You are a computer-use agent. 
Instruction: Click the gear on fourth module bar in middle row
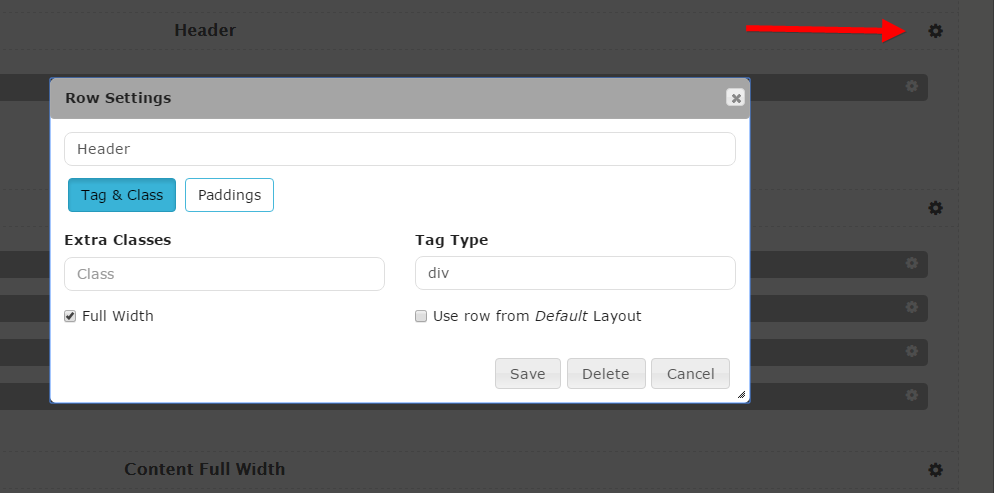pyautogui.click(x=911, y=395)
